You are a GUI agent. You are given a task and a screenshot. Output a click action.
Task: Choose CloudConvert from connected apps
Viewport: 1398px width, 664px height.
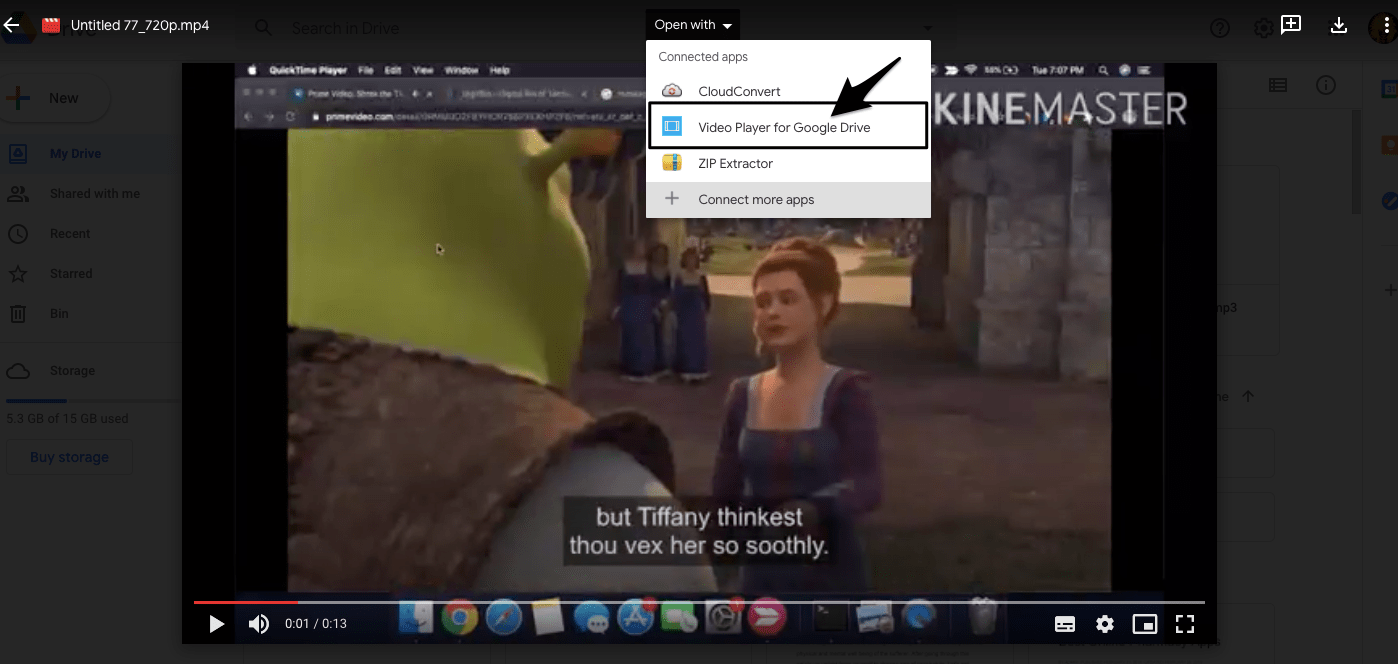click(740, 91)
